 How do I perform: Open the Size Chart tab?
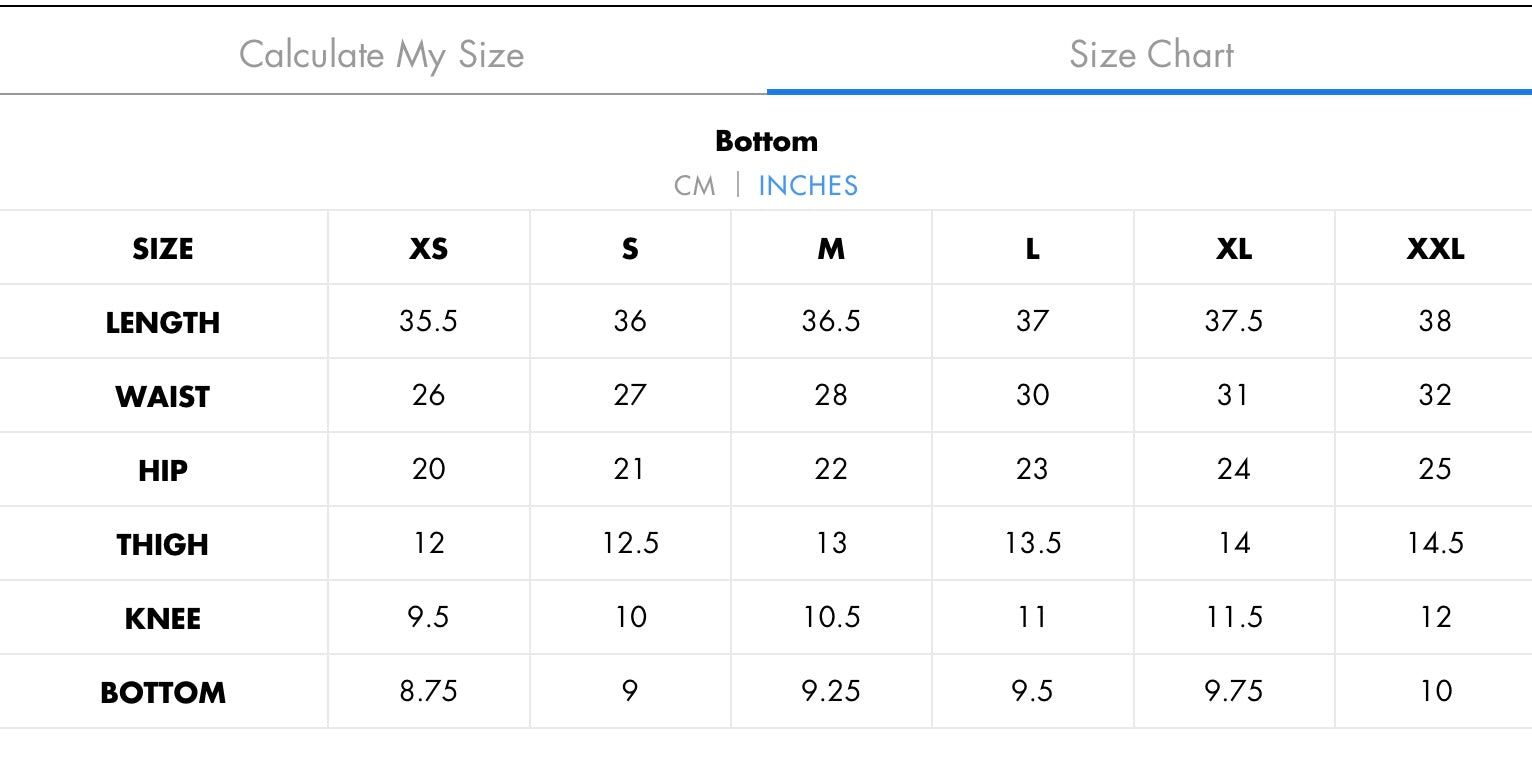1150,54
